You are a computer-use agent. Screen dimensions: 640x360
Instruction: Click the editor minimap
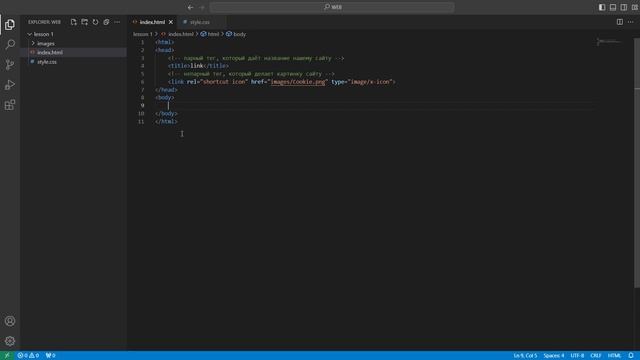(x=608, y=42)
